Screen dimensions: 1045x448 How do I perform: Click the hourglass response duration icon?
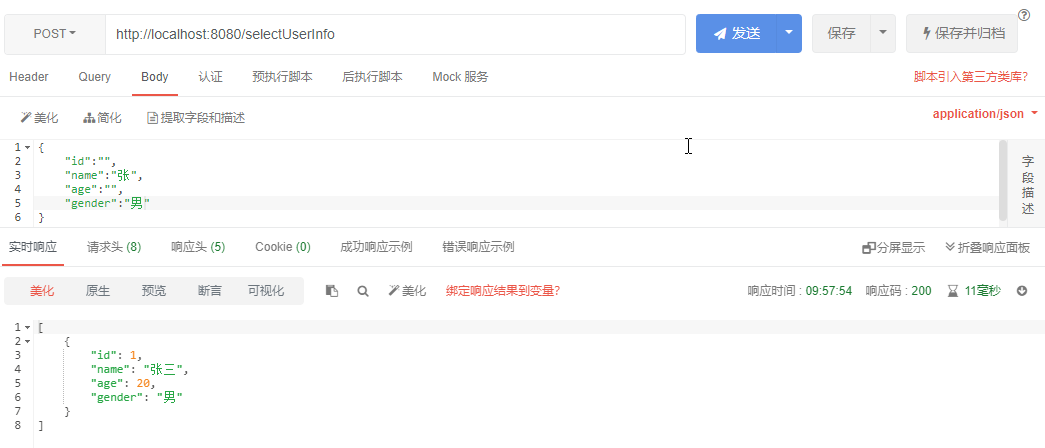(x=953, y=291)
